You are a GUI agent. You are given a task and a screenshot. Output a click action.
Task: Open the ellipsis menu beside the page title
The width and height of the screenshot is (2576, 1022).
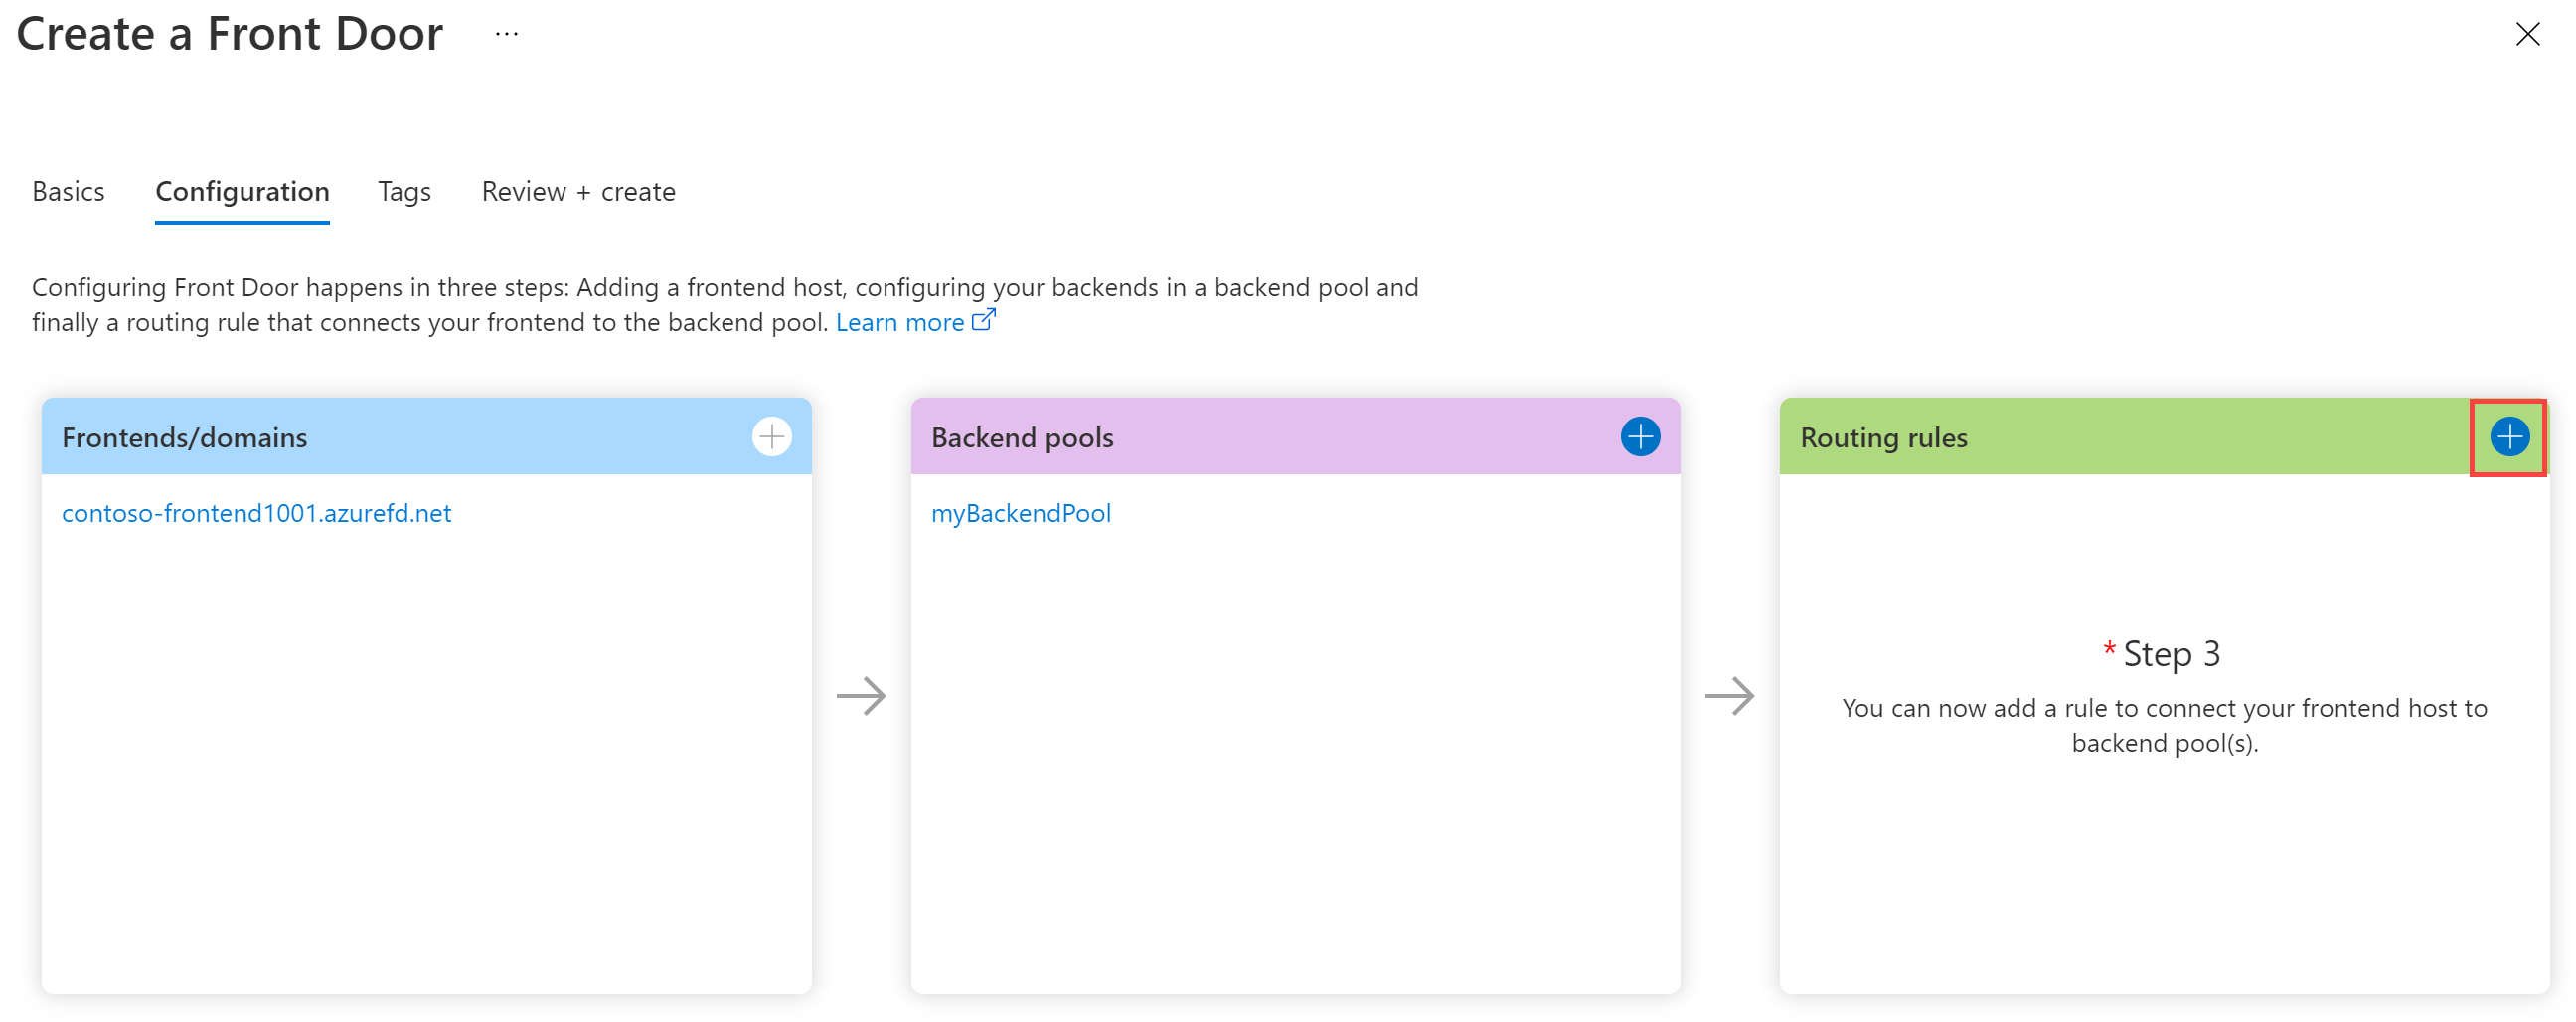pyautogui.click(x=506, y=33)
